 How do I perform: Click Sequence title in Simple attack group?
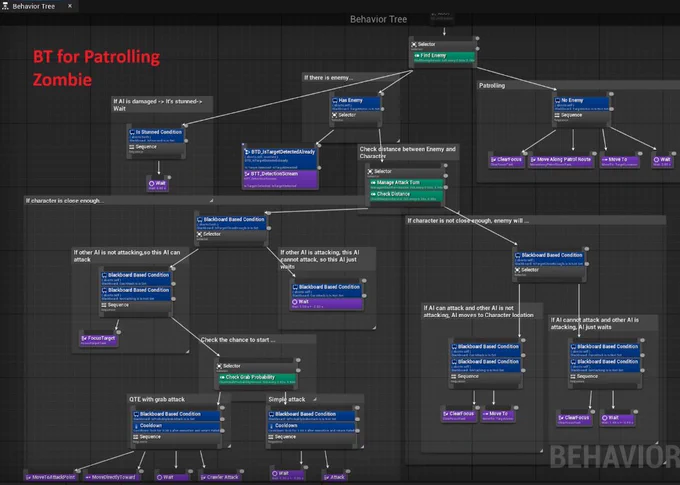tap(285, 436)
